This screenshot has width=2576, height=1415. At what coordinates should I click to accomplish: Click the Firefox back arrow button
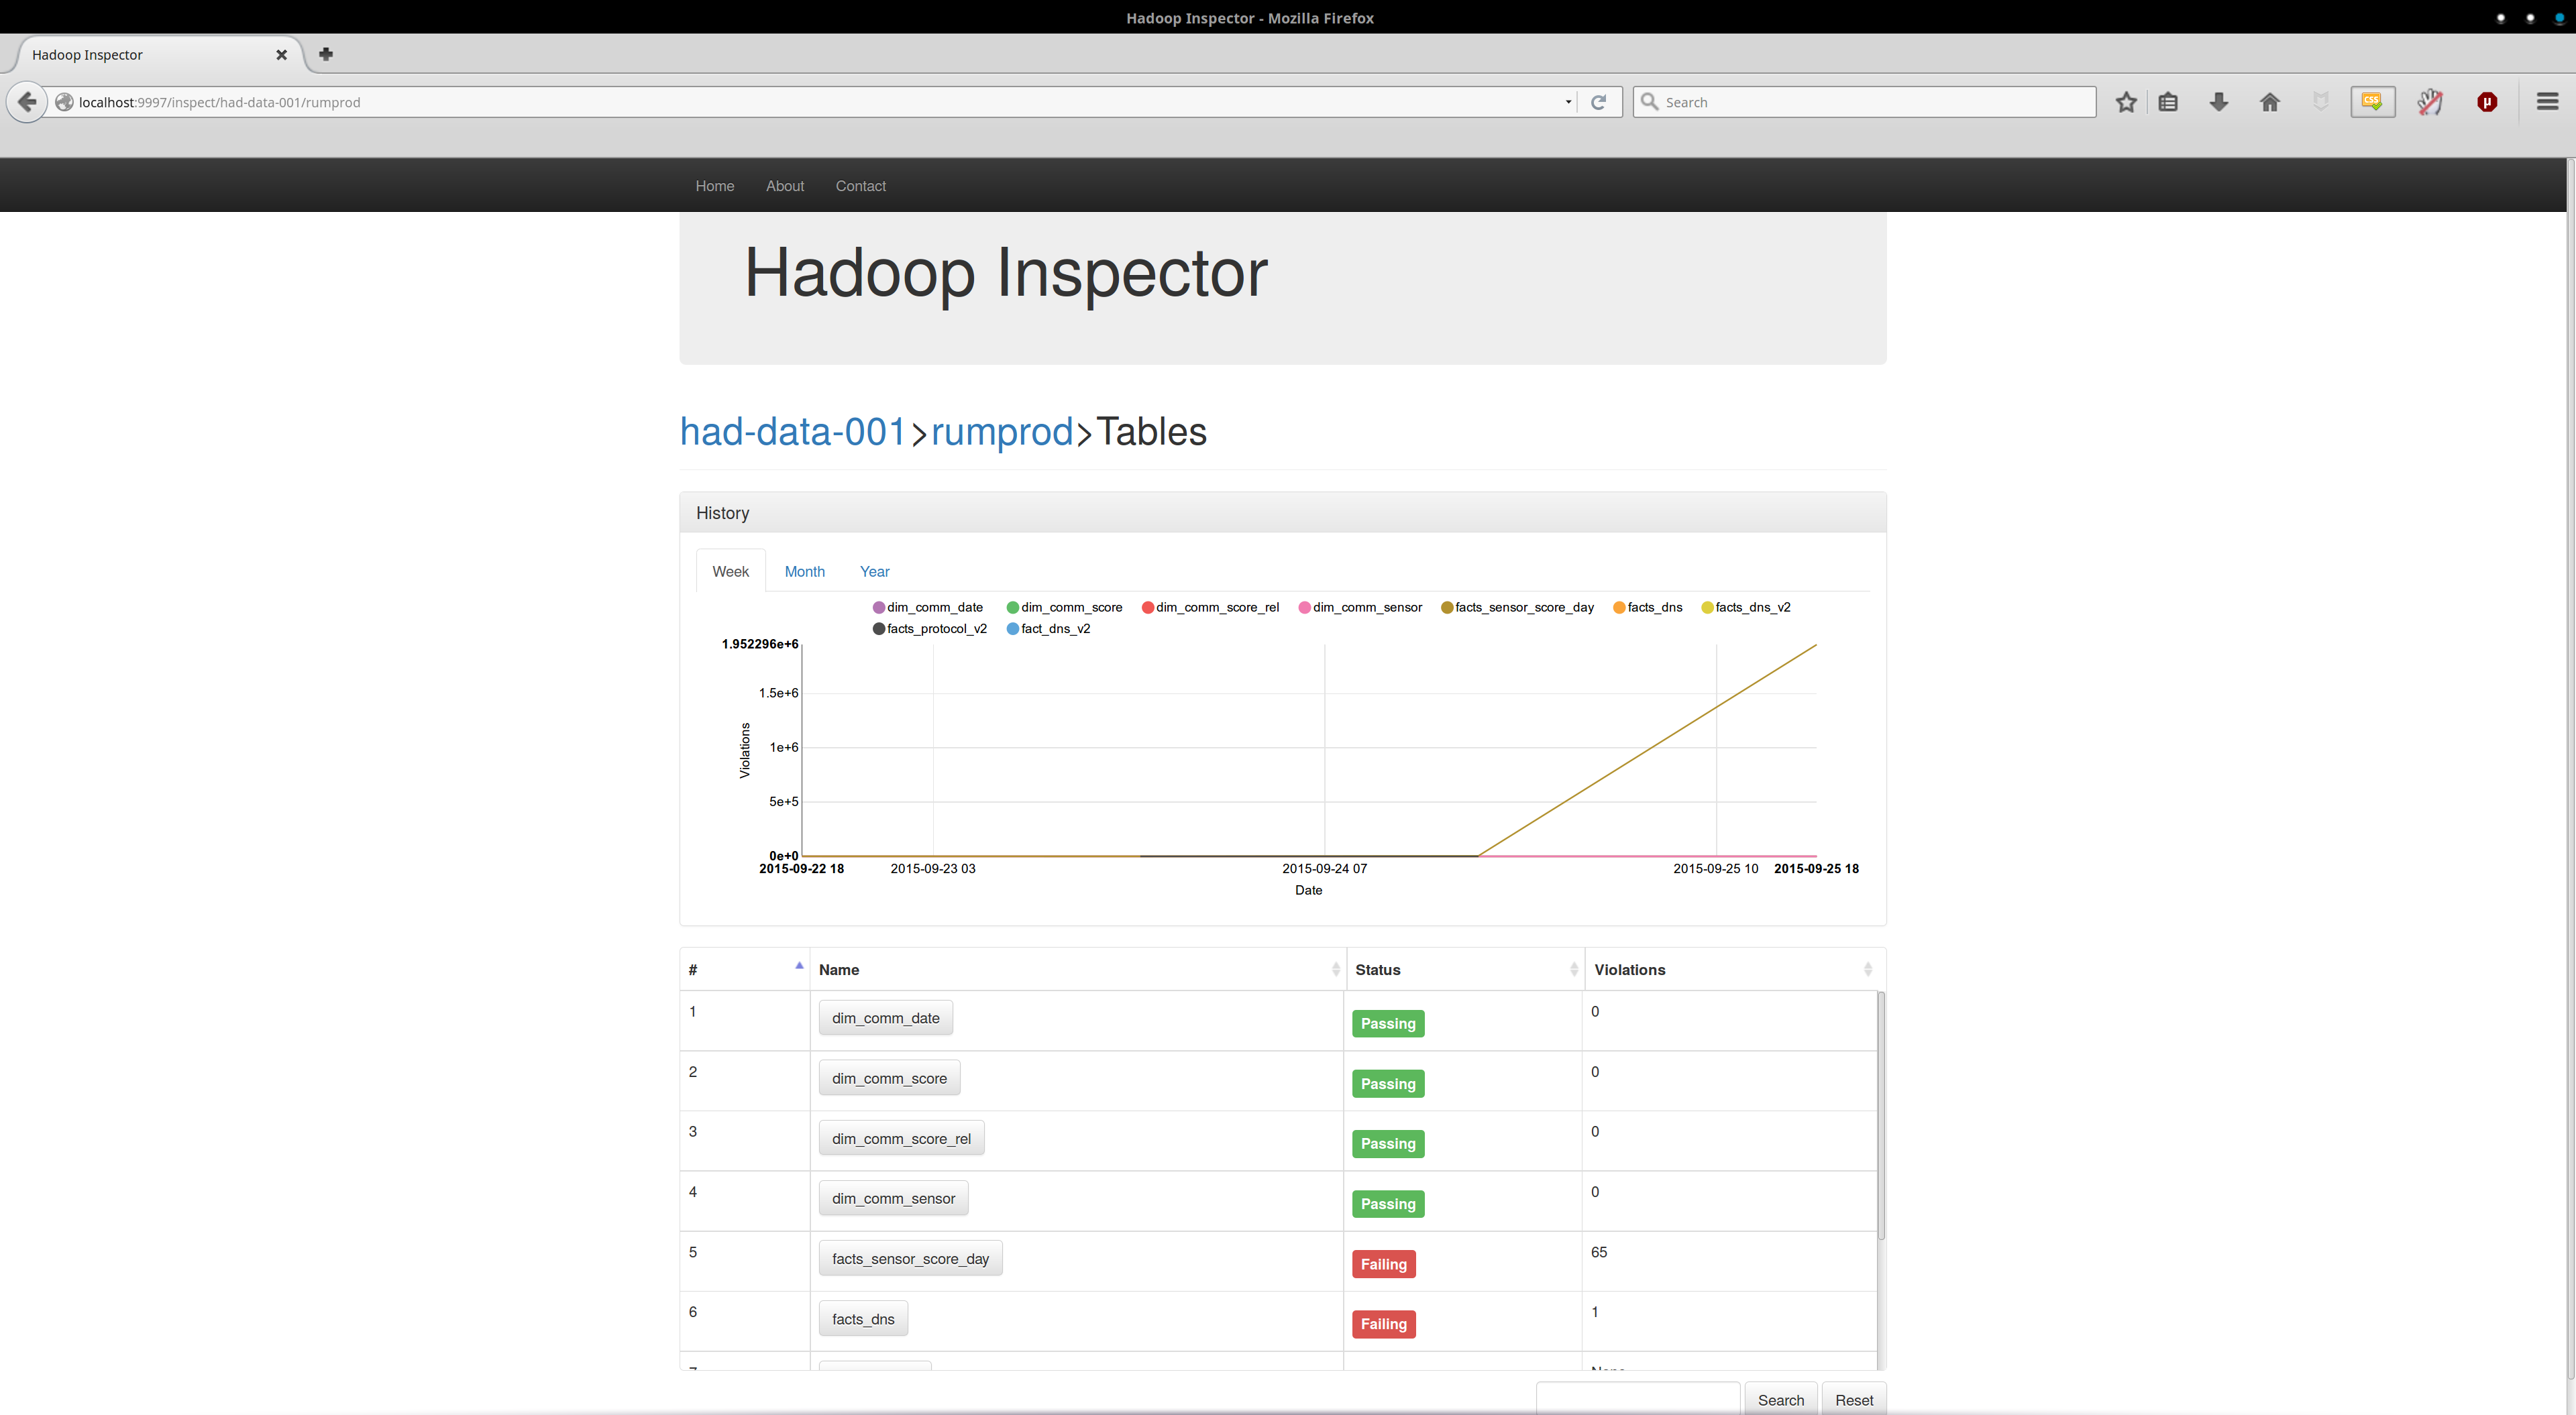pos(27,102)
